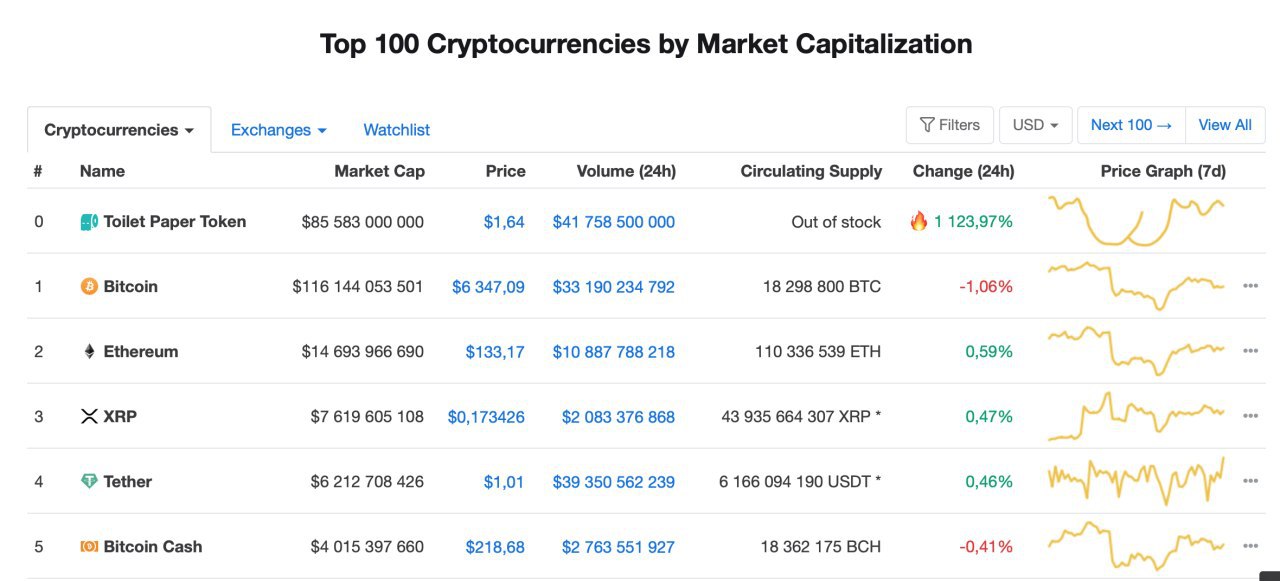Go to Next 100 cryptocurrencies
Screen dimensions: 1280x581
(1132, 125)
